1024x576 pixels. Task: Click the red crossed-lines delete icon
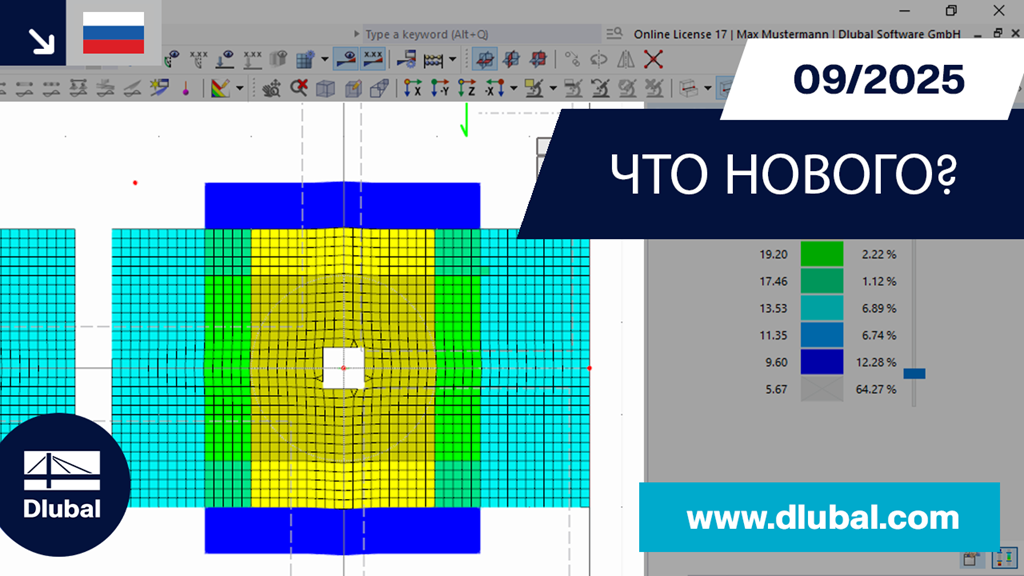pyautogui.click(x=653, y=59)
